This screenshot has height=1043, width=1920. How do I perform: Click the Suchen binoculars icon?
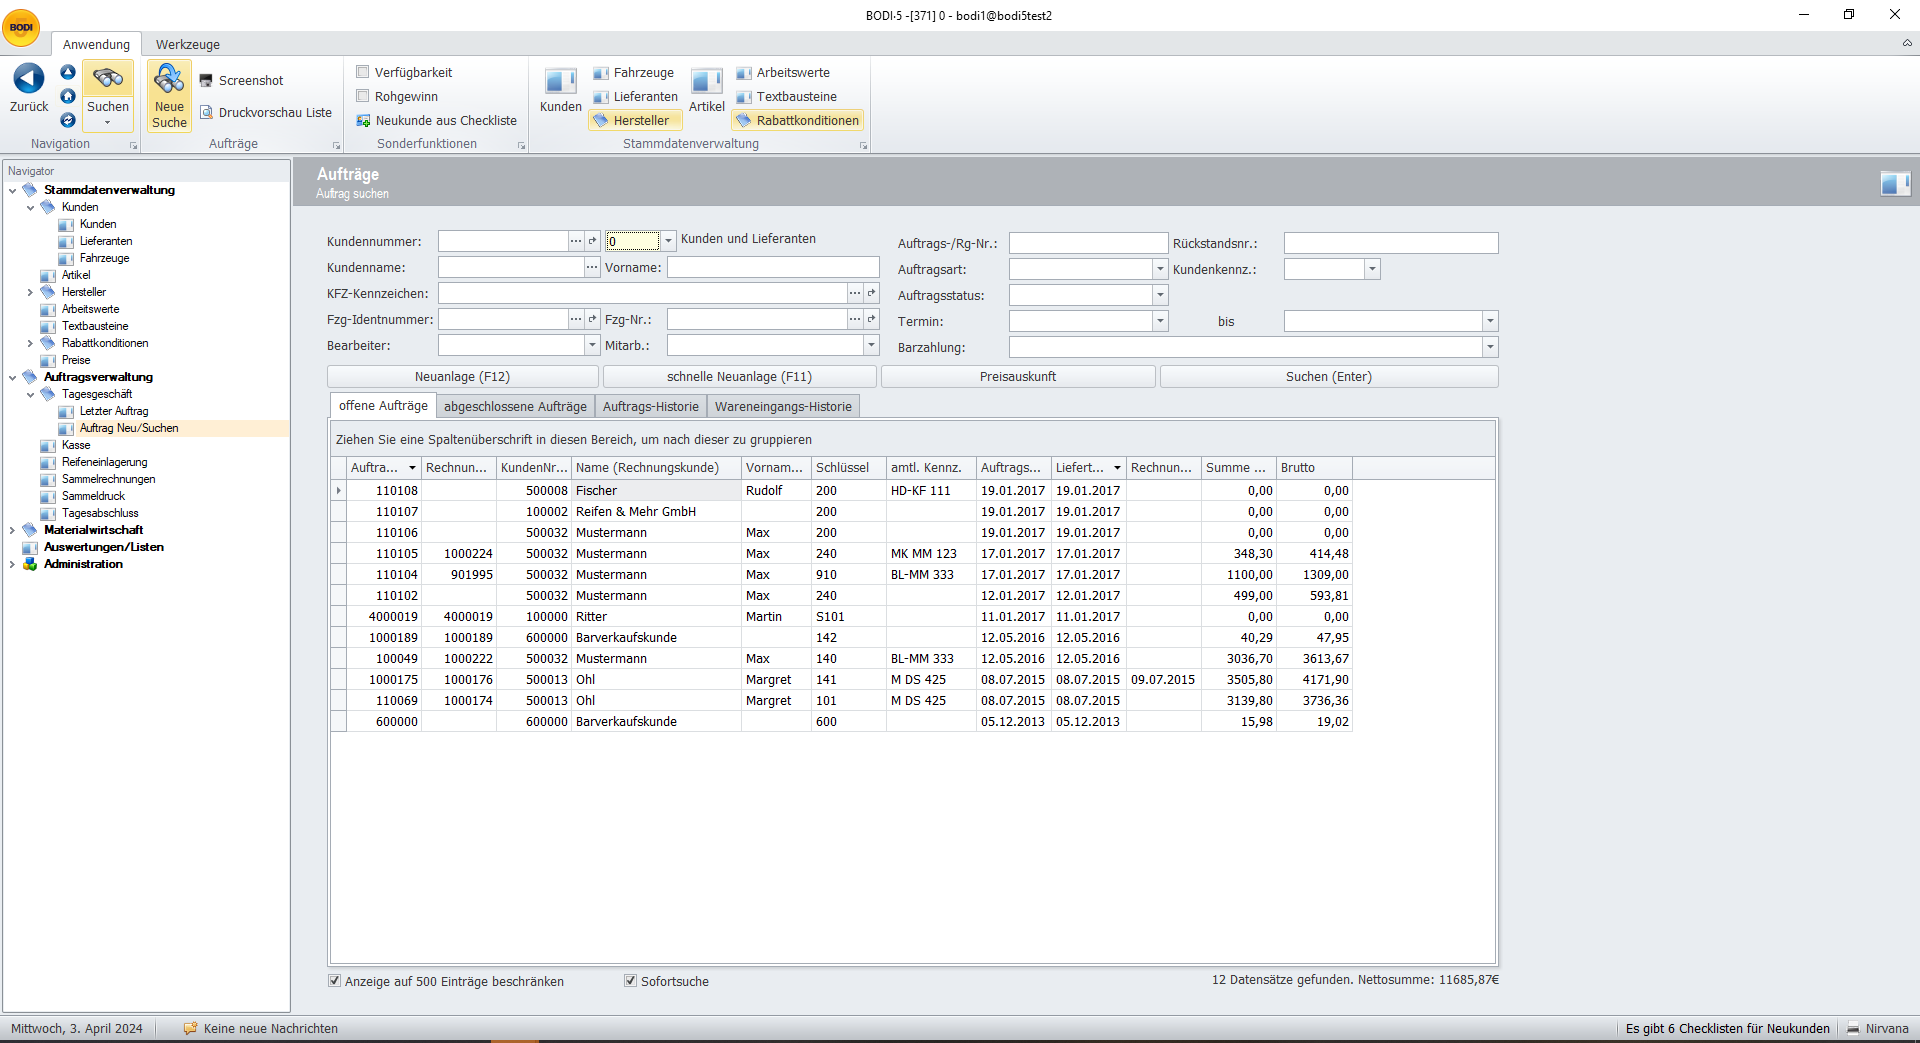[108, 79]
